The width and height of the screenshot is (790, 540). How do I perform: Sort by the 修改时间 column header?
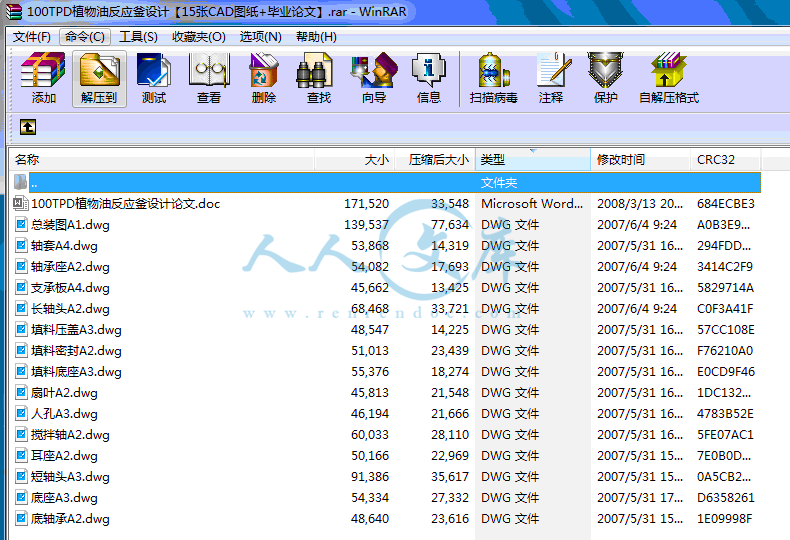640,160
